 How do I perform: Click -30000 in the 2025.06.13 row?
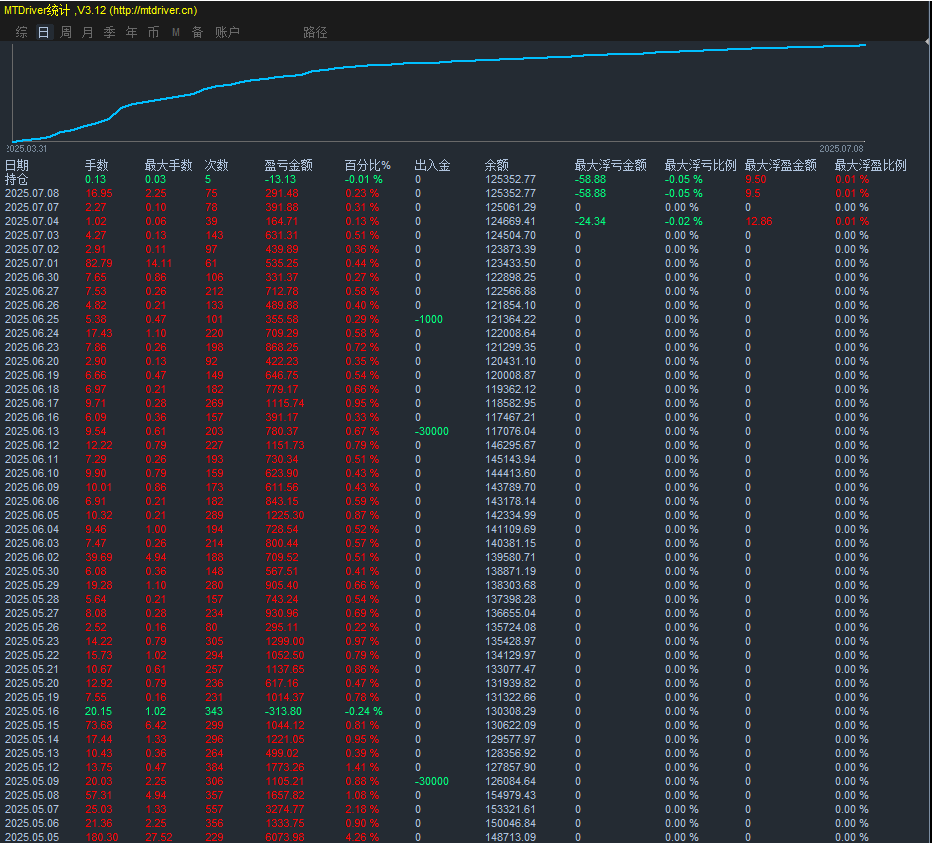click(x=432, y=432)
